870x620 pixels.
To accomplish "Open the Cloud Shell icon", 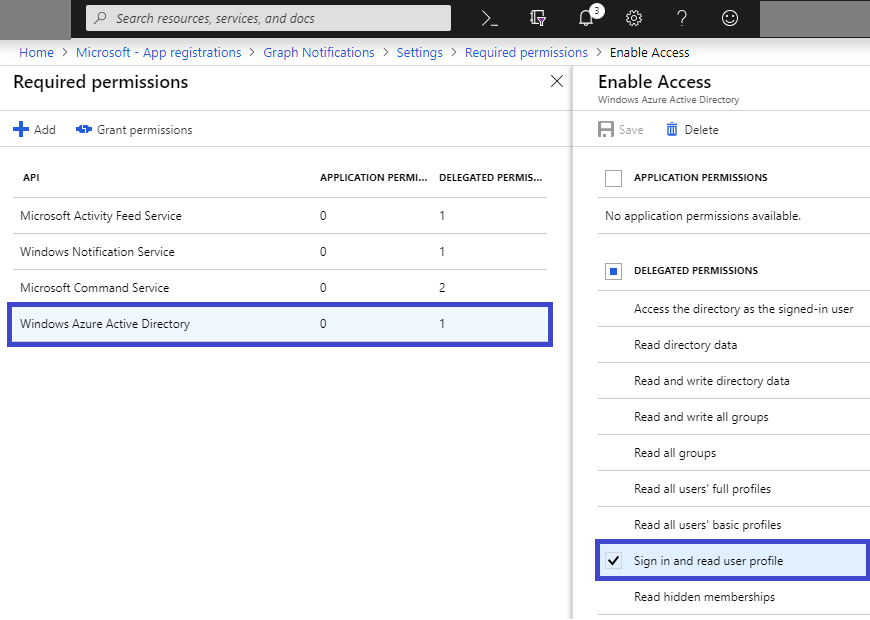I will (x=489, y=18).
